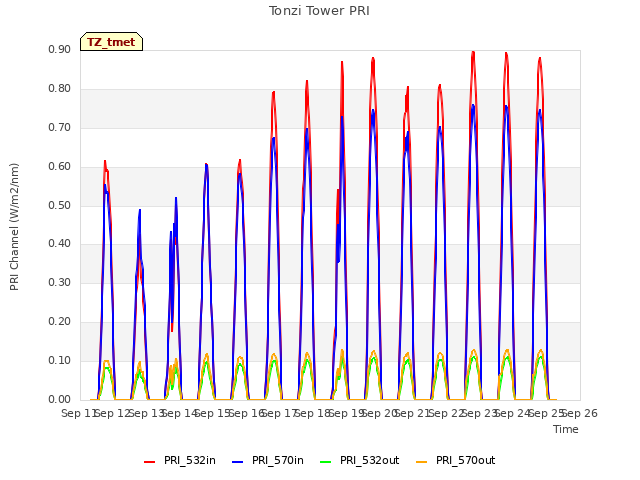Screen dimensions: 640x480
Task: Toggle the PRI_570in legend entry
Action: [268, 461]
